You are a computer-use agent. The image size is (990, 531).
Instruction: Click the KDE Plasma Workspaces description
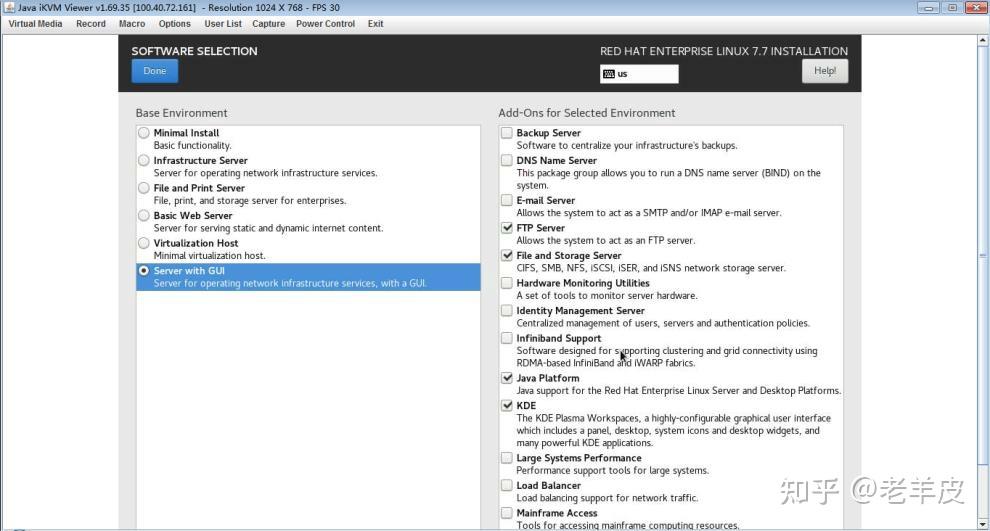[674, 431]
